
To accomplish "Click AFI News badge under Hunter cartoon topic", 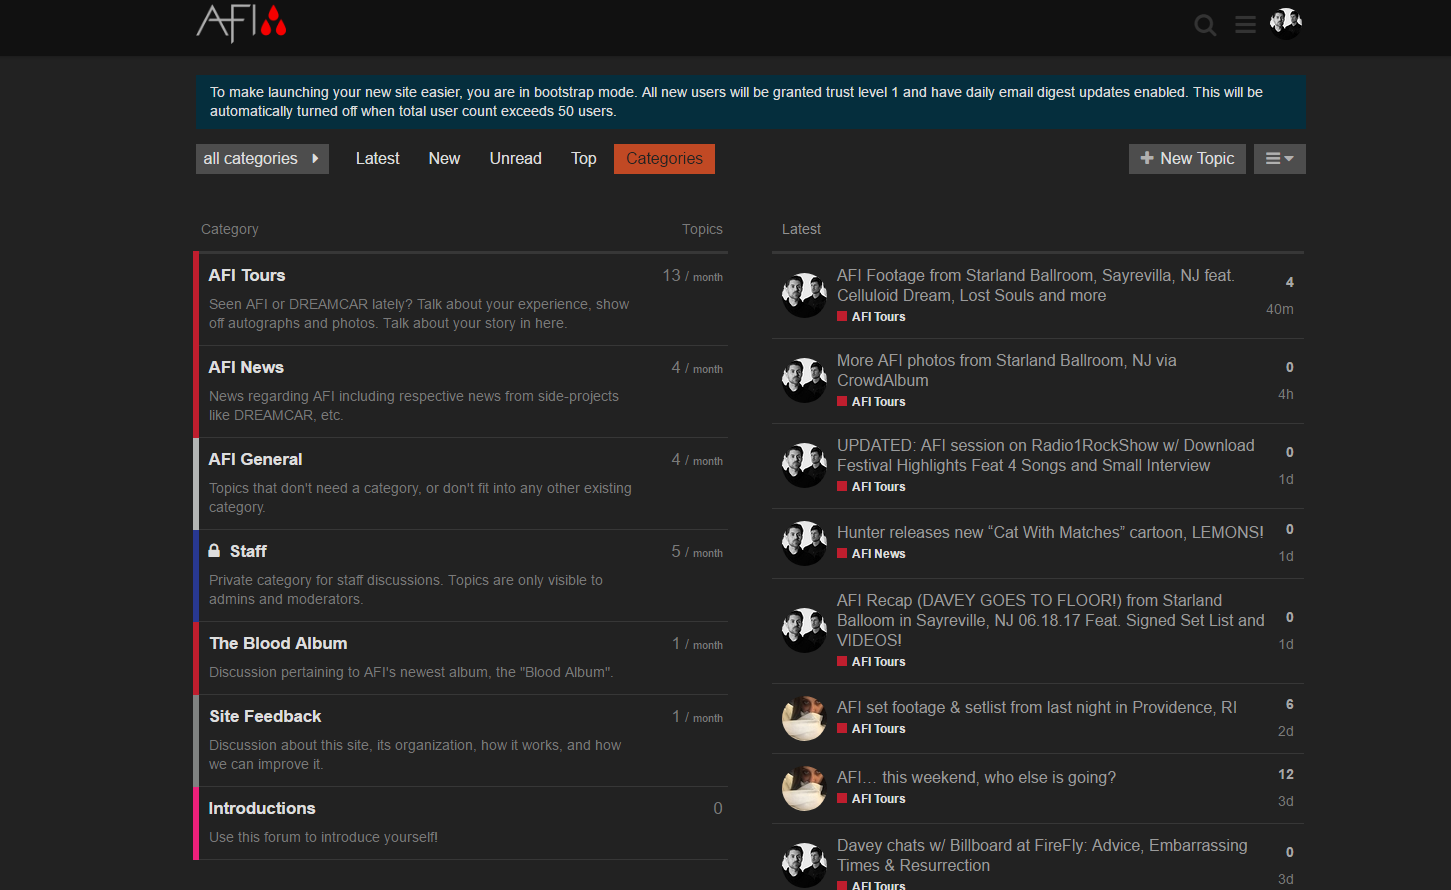I will 871,553.
